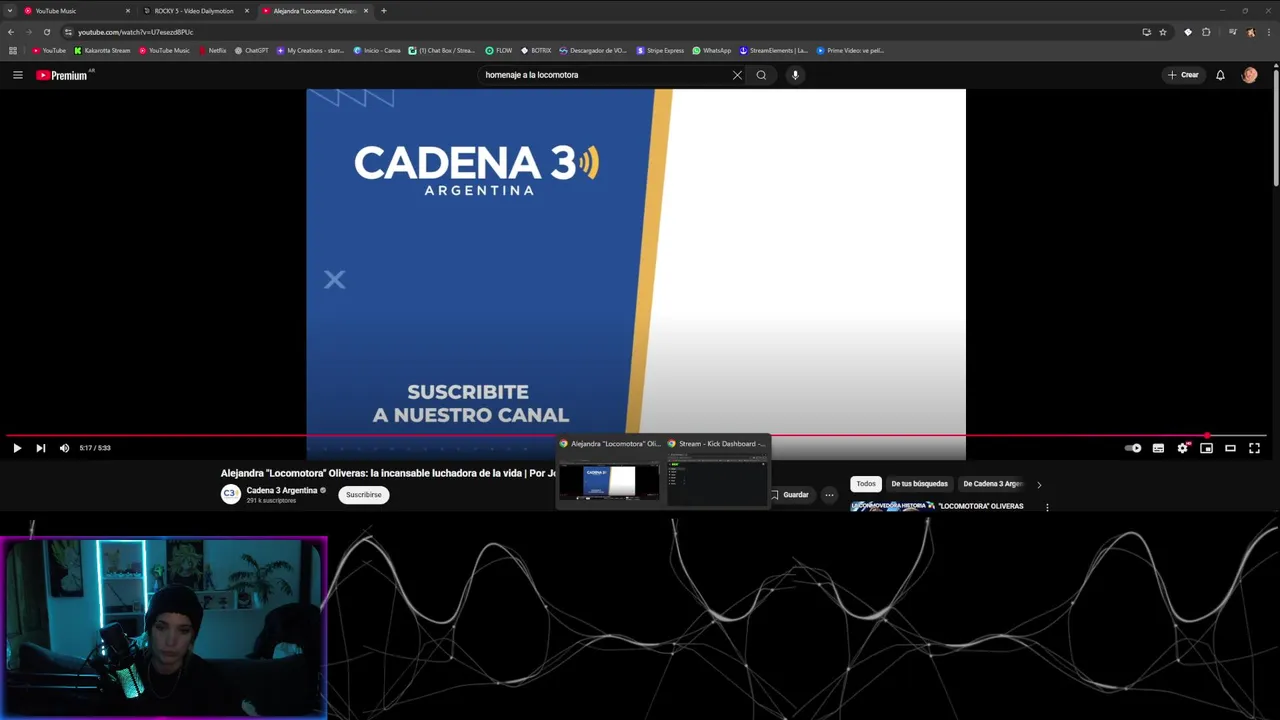Viewport: 1280px width, 720px height.
Task: Open Cadena 3 Argentina channel avatar
Action: (x=231, y=494)
